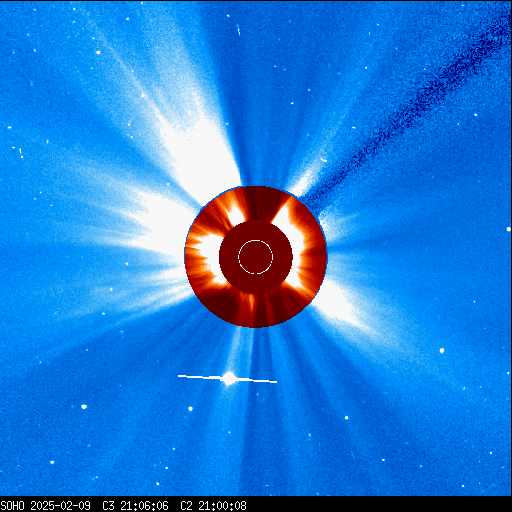The image size is (512, 512).
Task: Click the SOHO label in the caption
Action: pos(13,506)
